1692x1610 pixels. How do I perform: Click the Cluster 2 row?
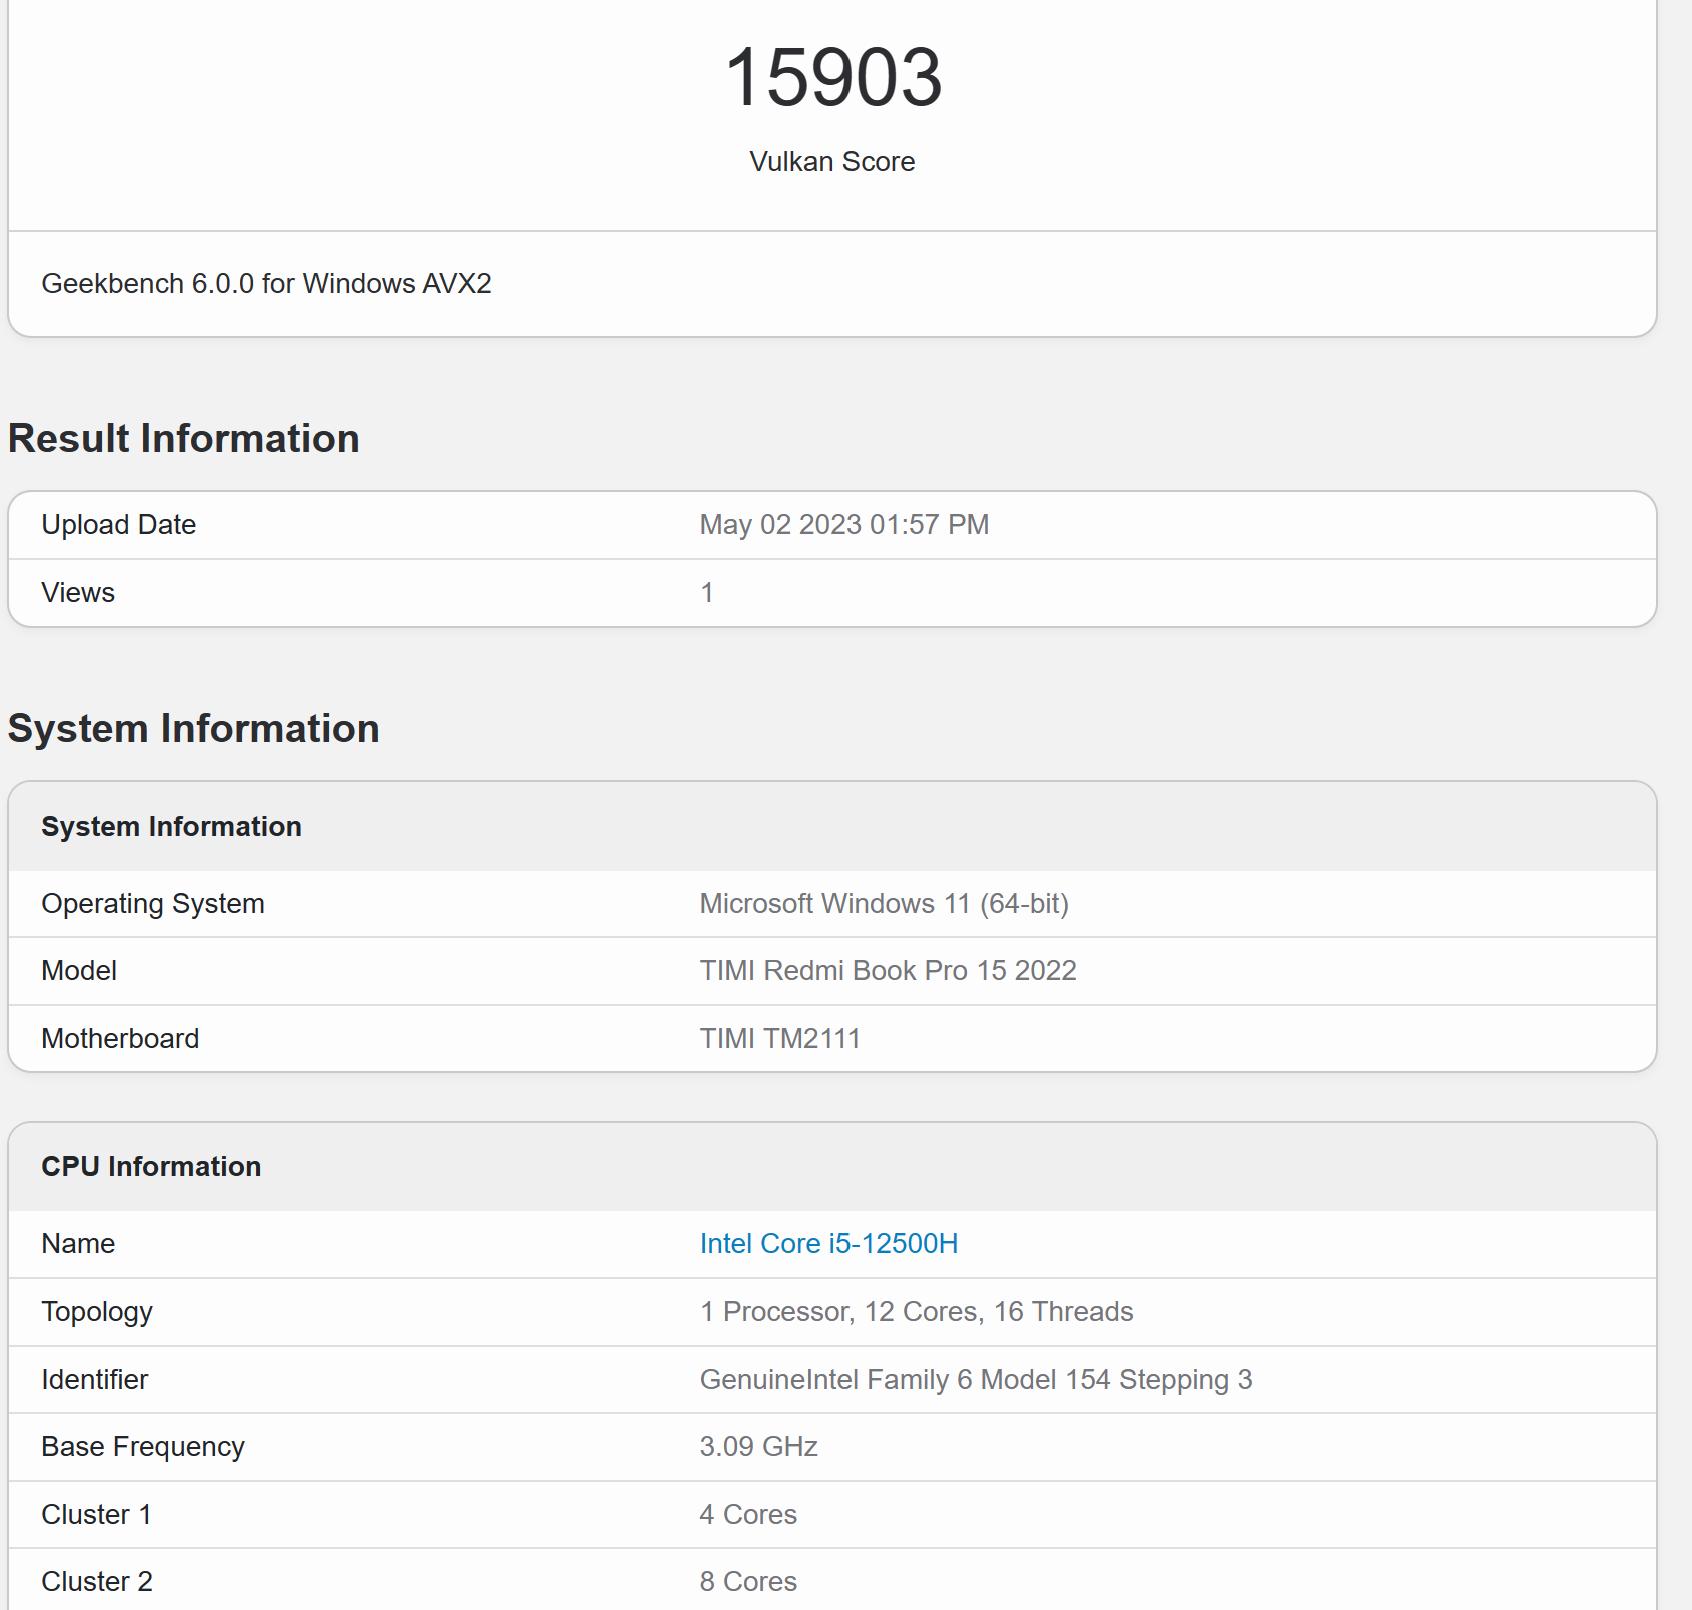95,1581
